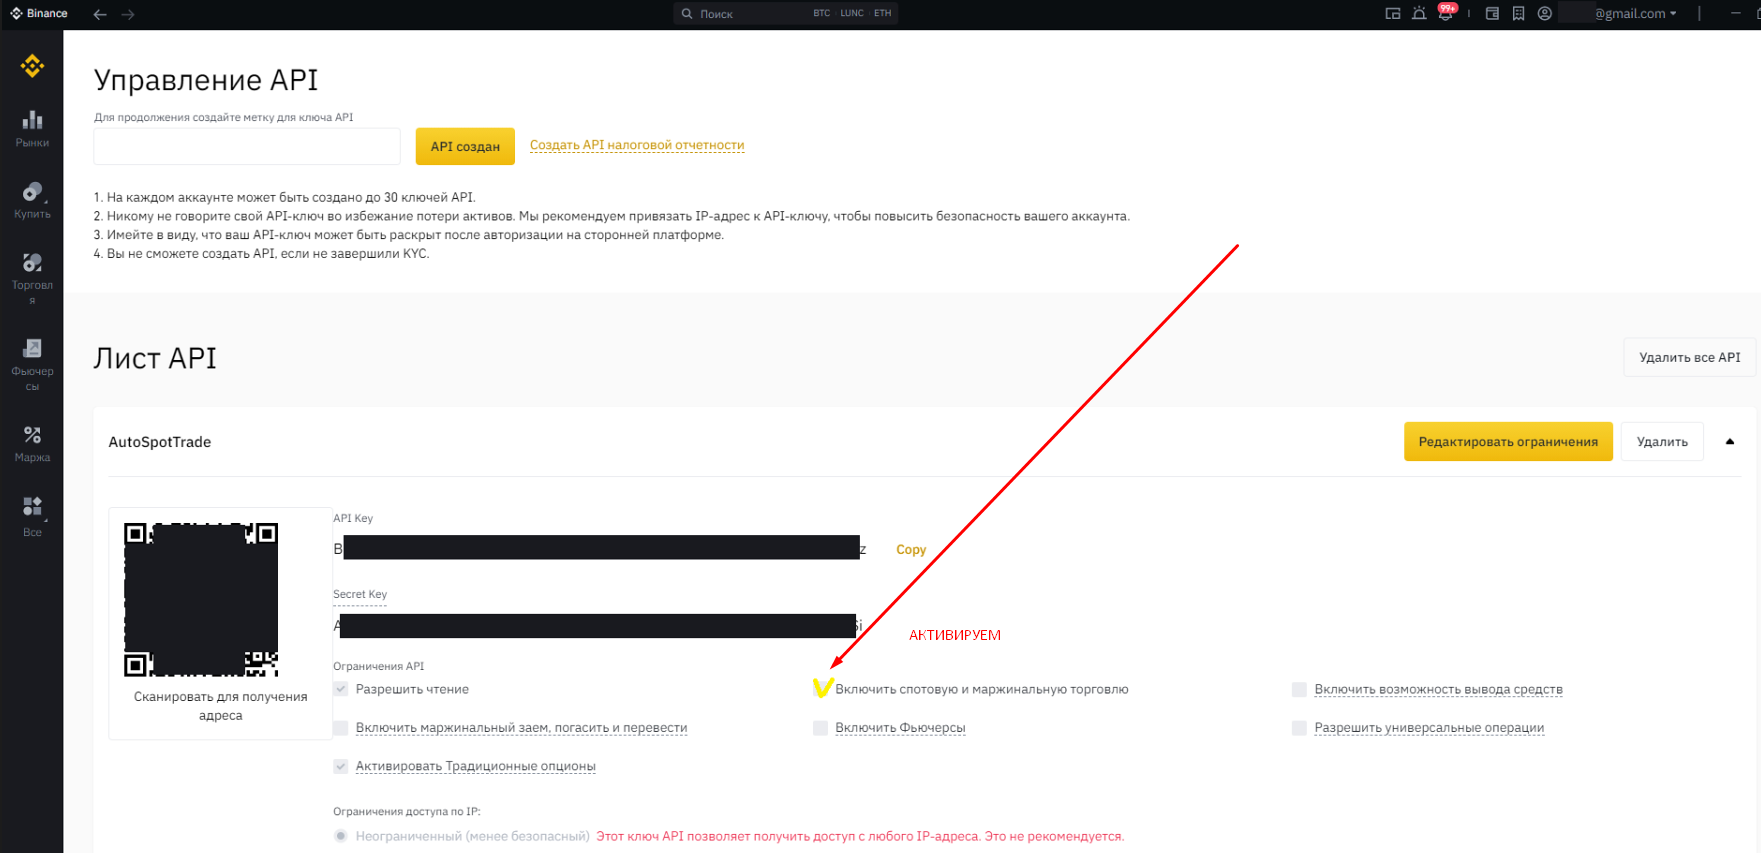Viewport: 1761px width, 853px height.
Task: Enable Включить маржинальный заем, погасить и перевести
Action: tap(341, 728)
